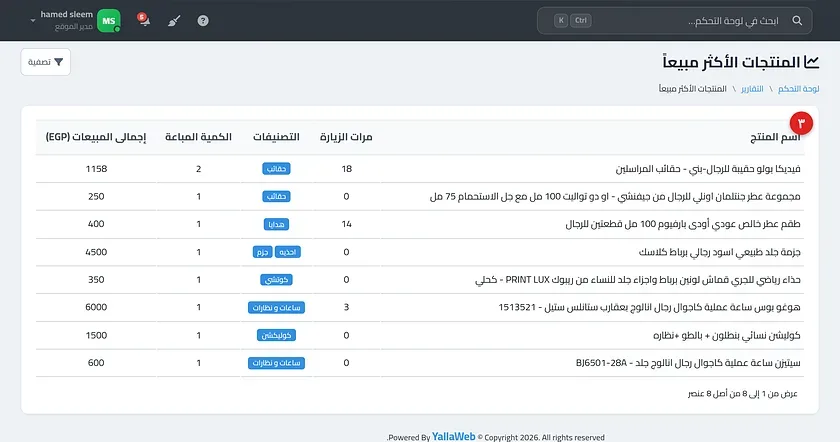Click the broom clear-cache icon
Viewport: 840px width, 442px height.
point(174,21)
